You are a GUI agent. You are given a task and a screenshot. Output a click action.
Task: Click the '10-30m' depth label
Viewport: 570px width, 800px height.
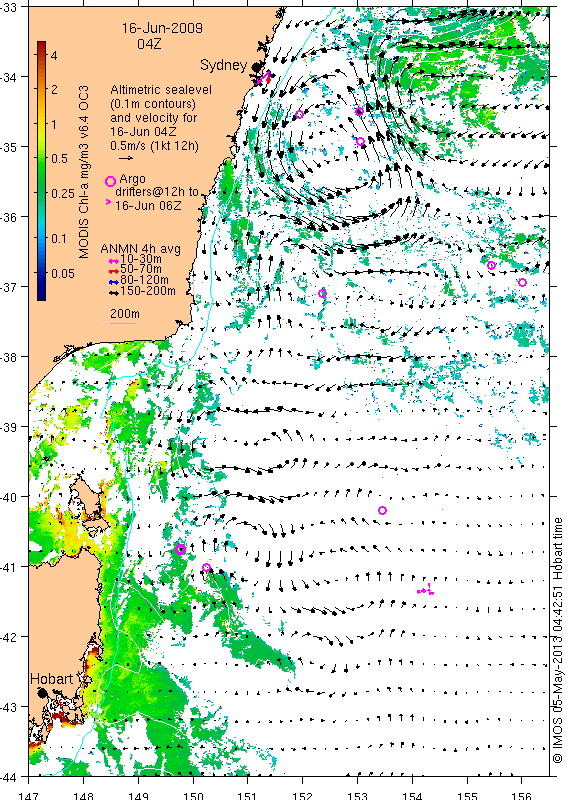click(141, 259)
